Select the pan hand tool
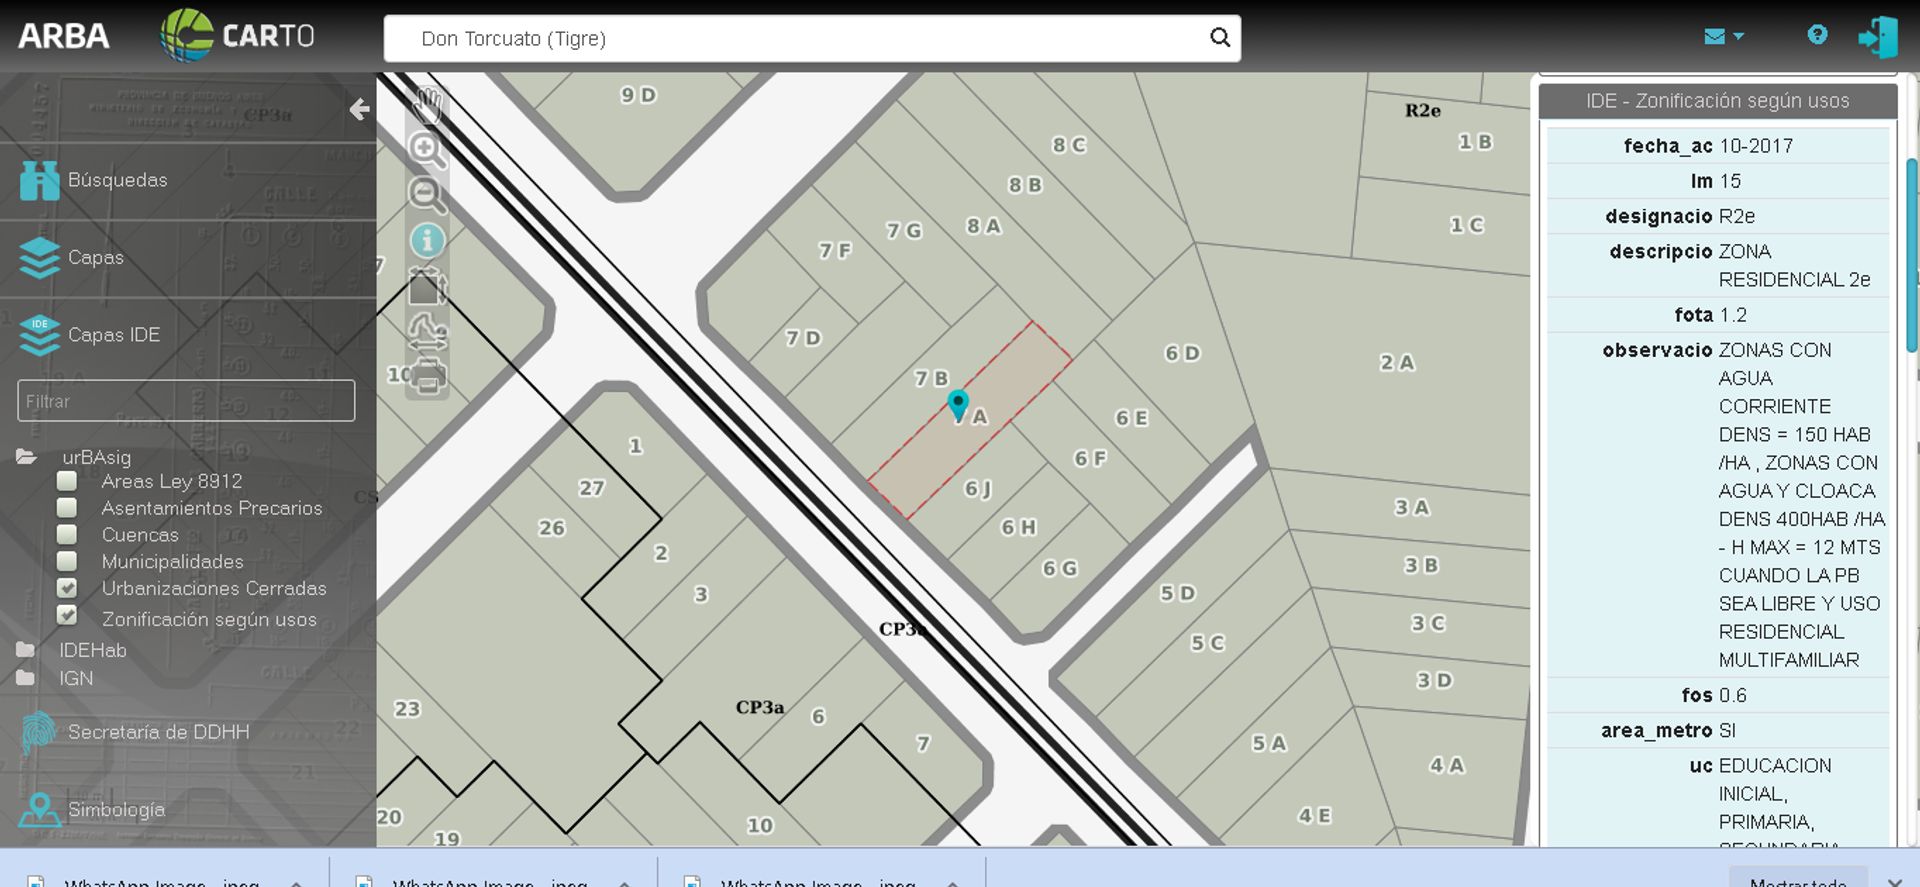The image size is (1920, 887). pyautogui.click(x=428, y=103)
